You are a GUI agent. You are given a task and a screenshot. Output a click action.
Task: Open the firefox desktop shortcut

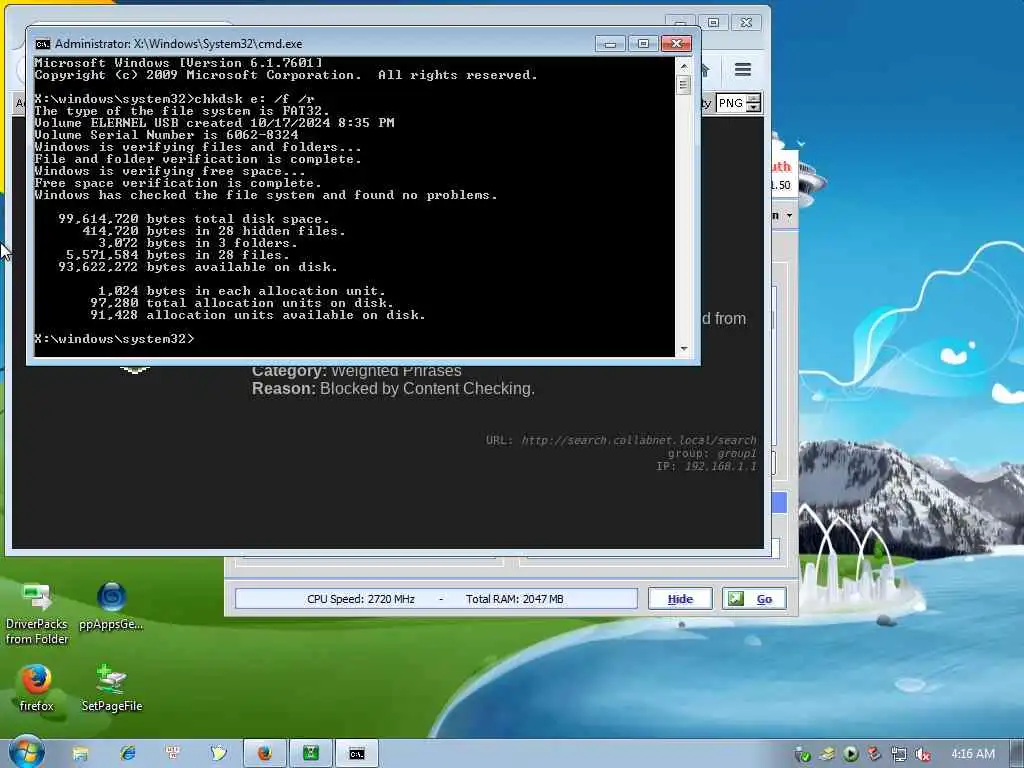tap(37, 687)
